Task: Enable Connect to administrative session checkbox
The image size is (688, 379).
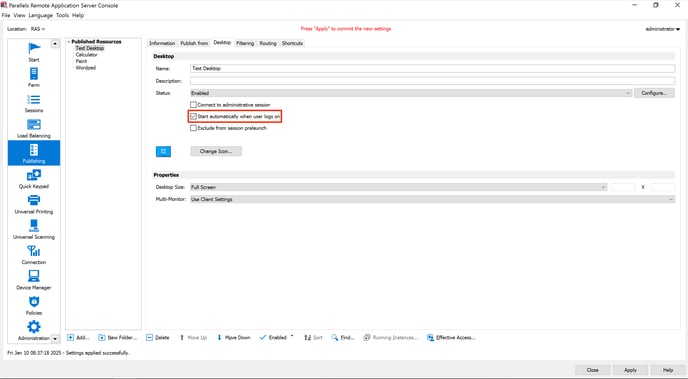Action: point(193,105)
